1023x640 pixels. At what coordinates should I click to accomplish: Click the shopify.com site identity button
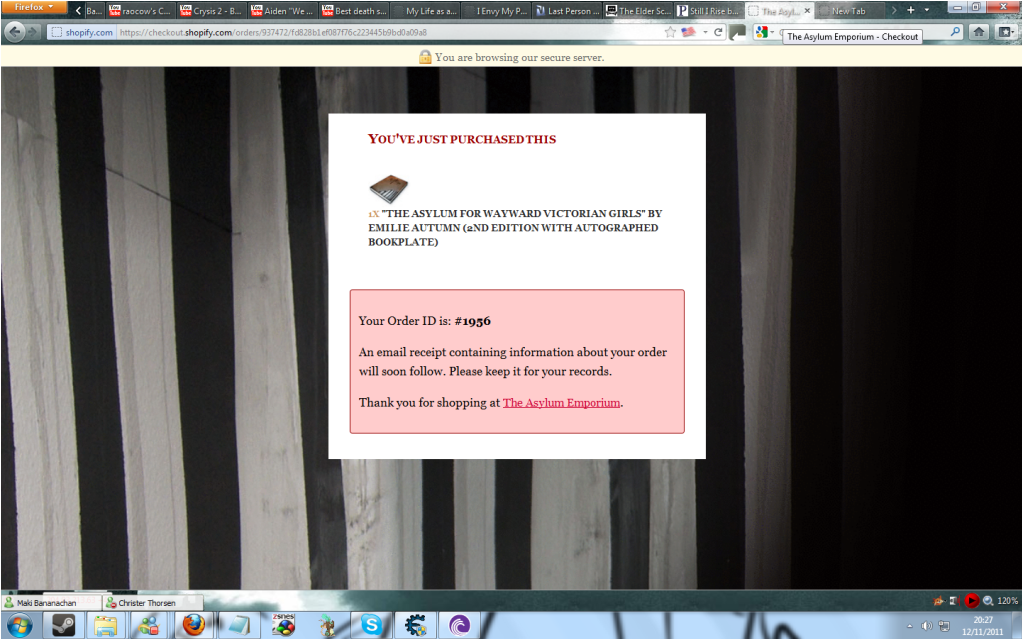click(82, 32)
